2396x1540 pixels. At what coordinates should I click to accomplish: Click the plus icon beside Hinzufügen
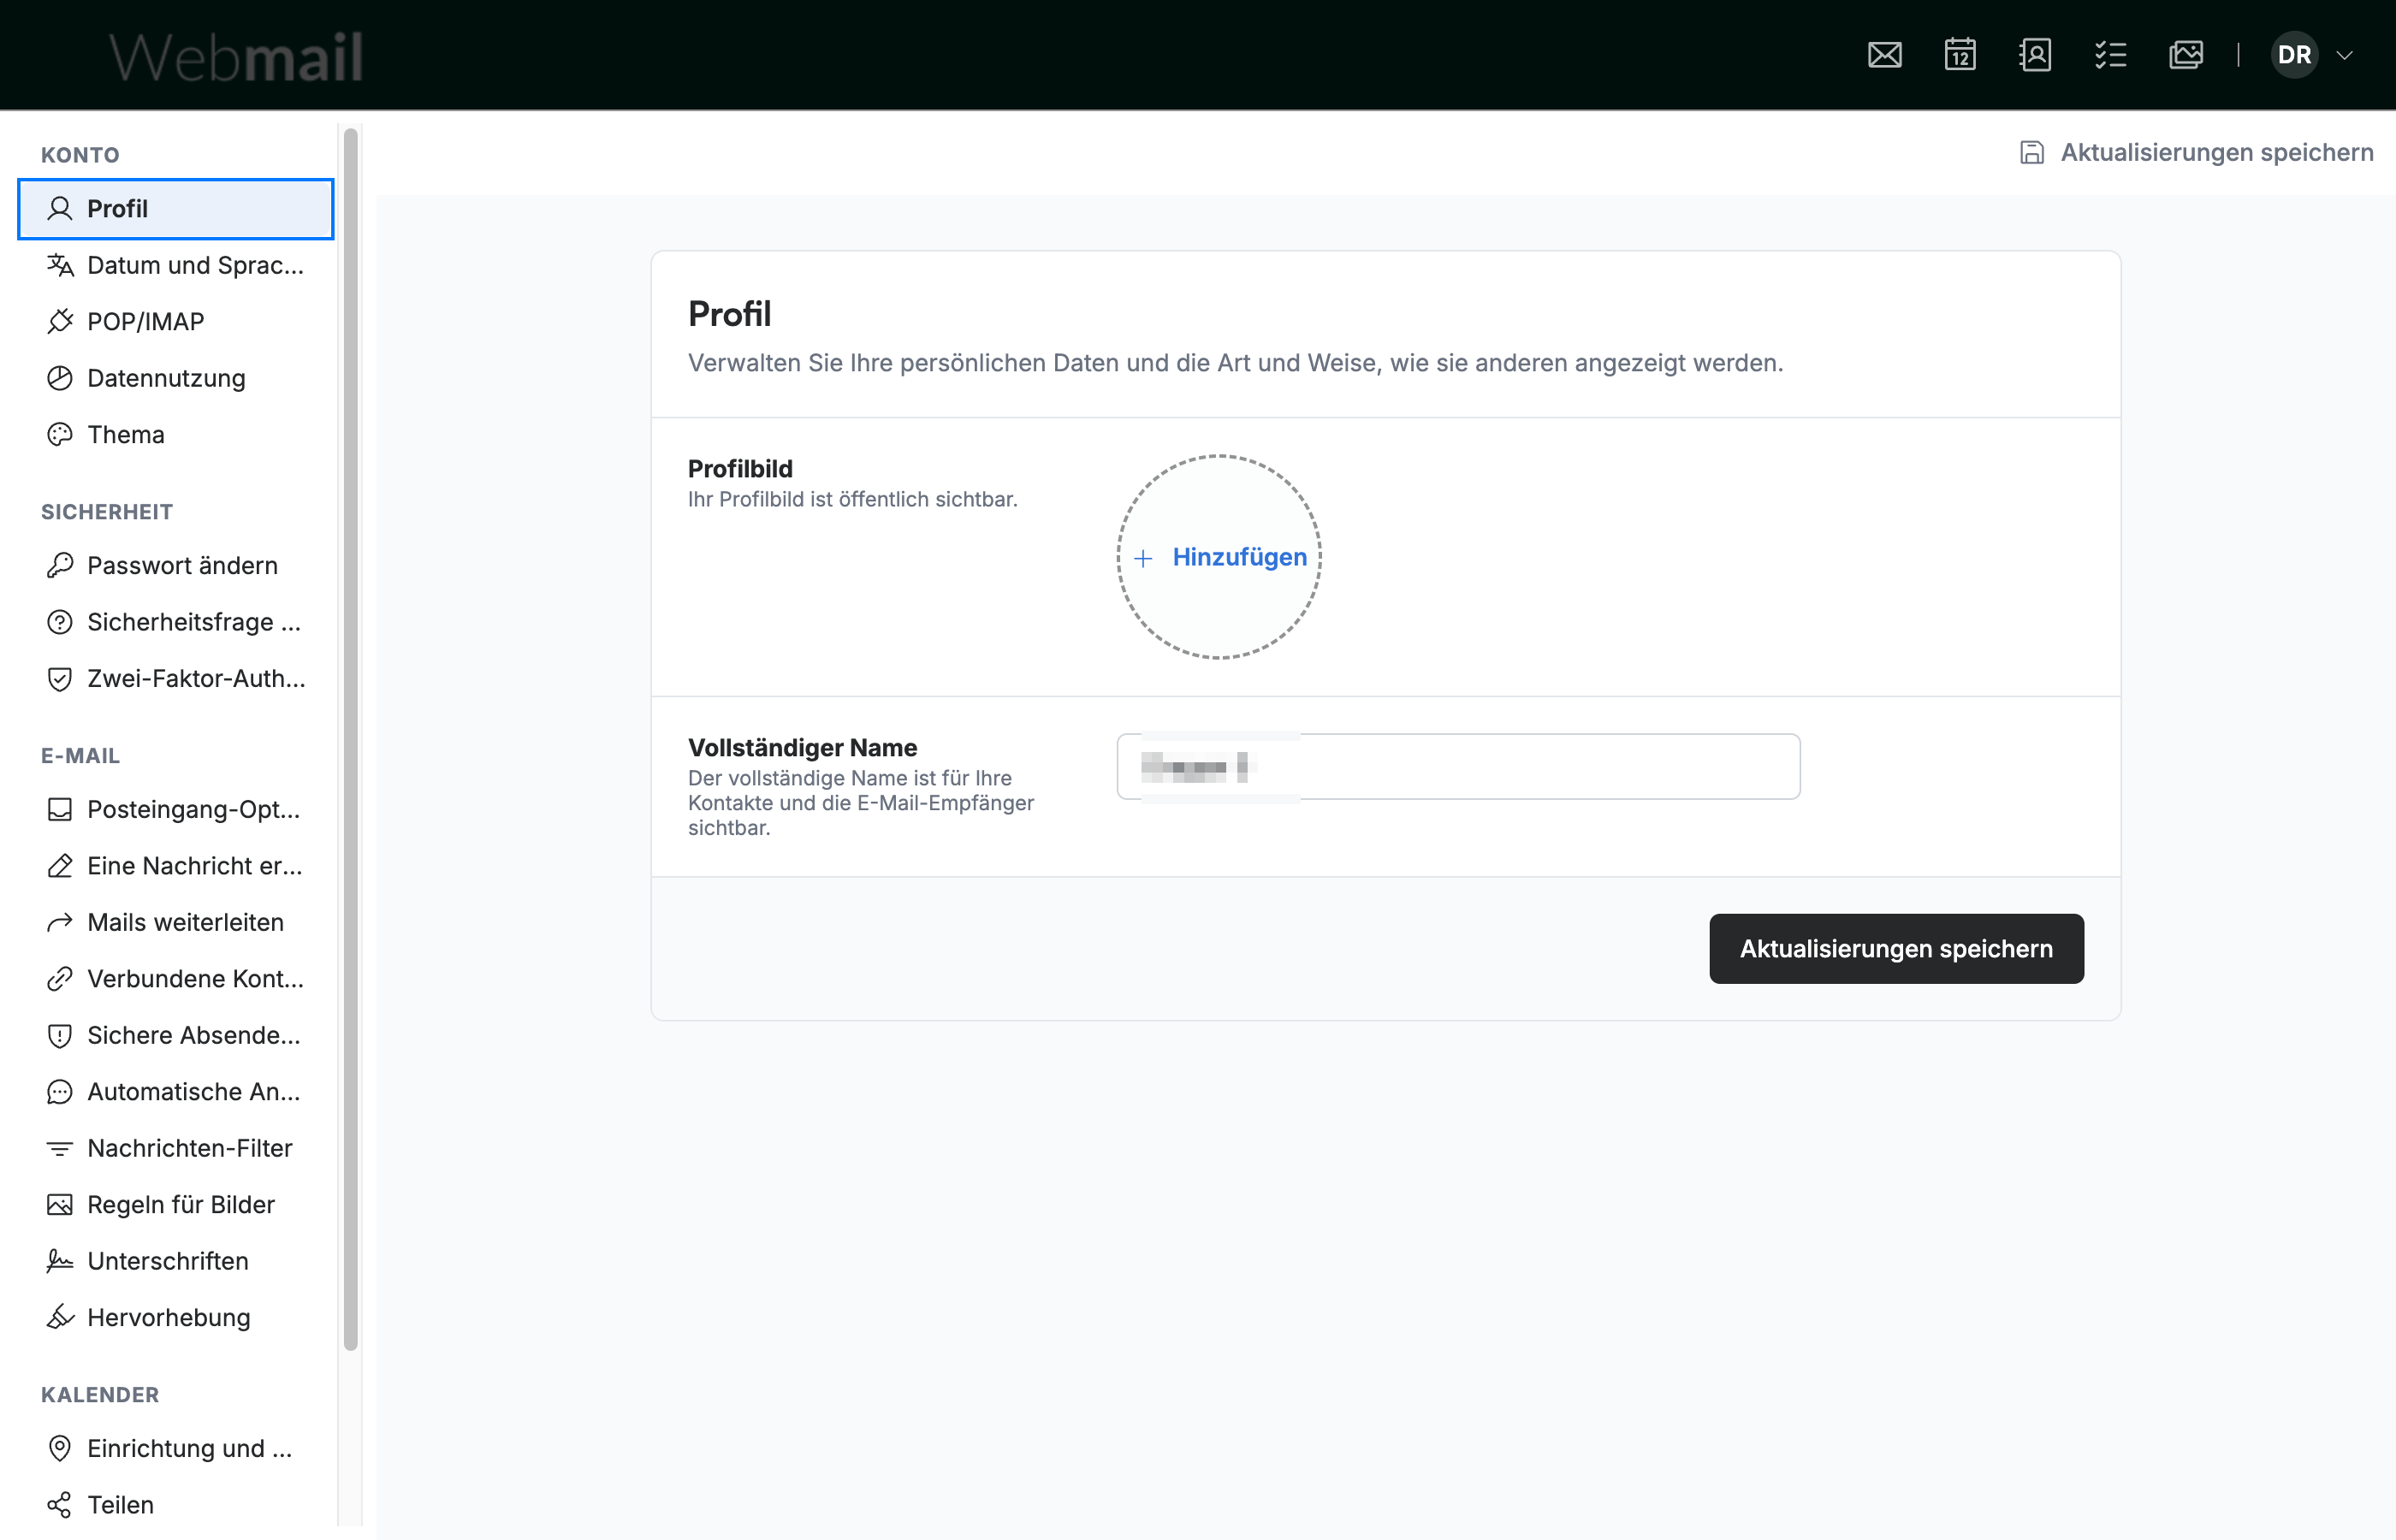coord(1143,558)
